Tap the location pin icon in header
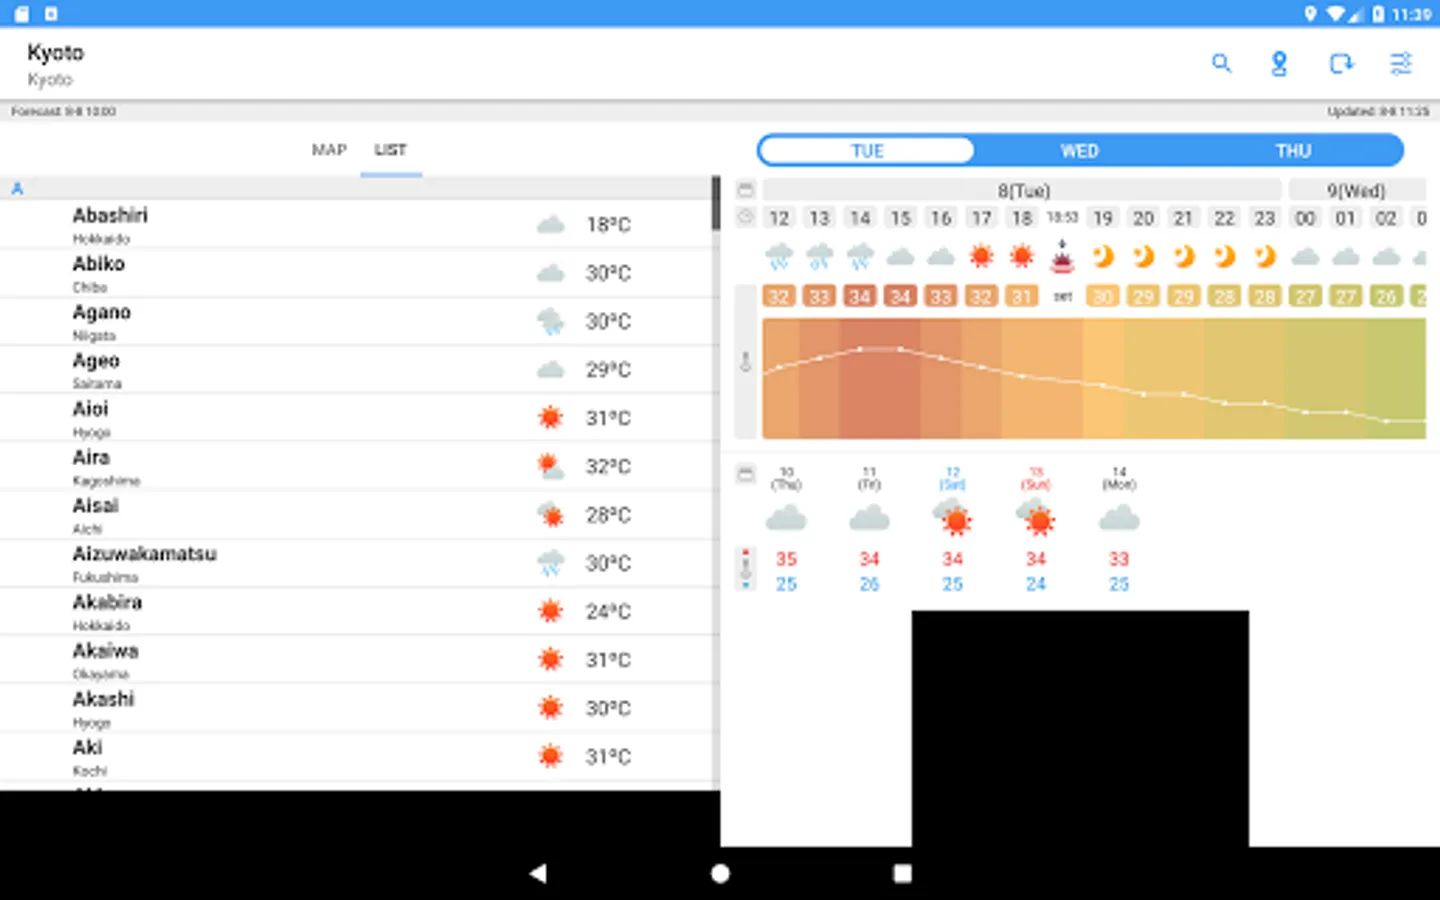The width and height of the screenshot is (1440, 900). [x=1279, y=64]
